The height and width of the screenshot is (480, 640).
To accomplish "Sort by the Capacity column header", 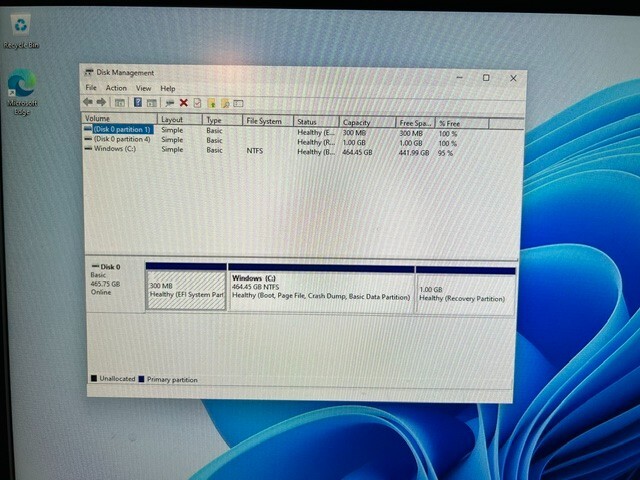I will point(367,122).
